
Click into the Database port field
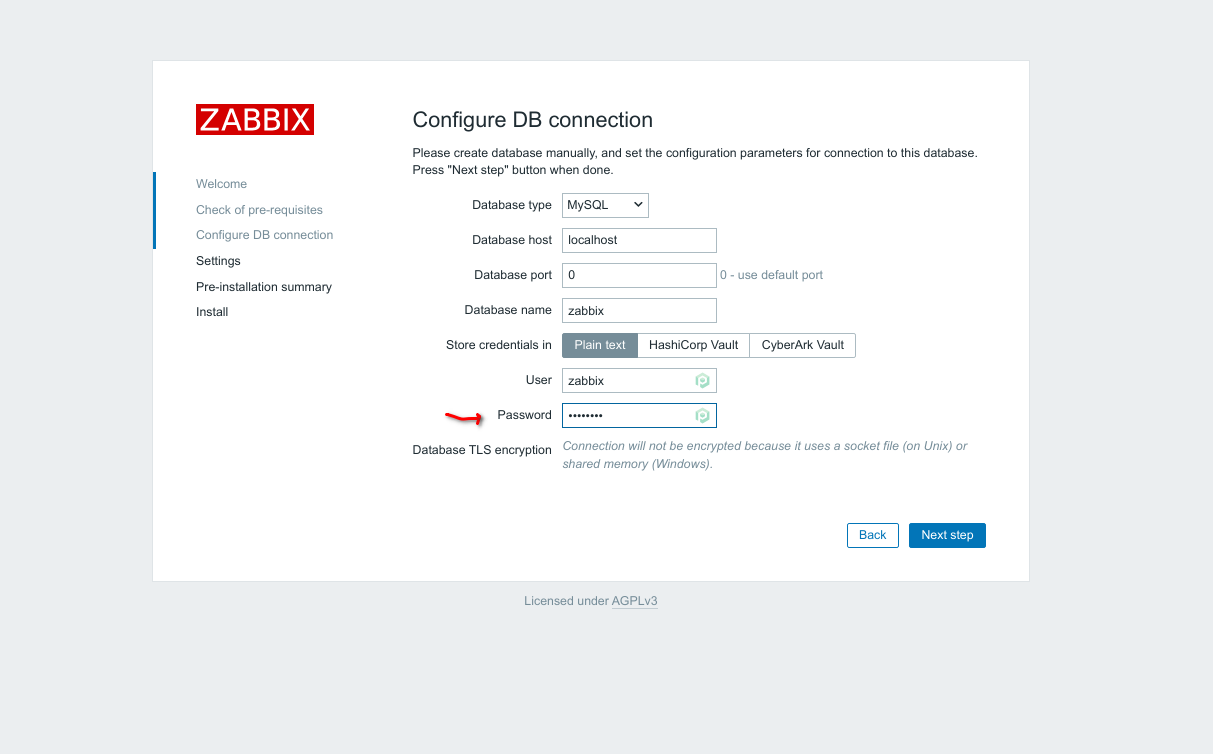pyautogui.click(x=638, y=275)
